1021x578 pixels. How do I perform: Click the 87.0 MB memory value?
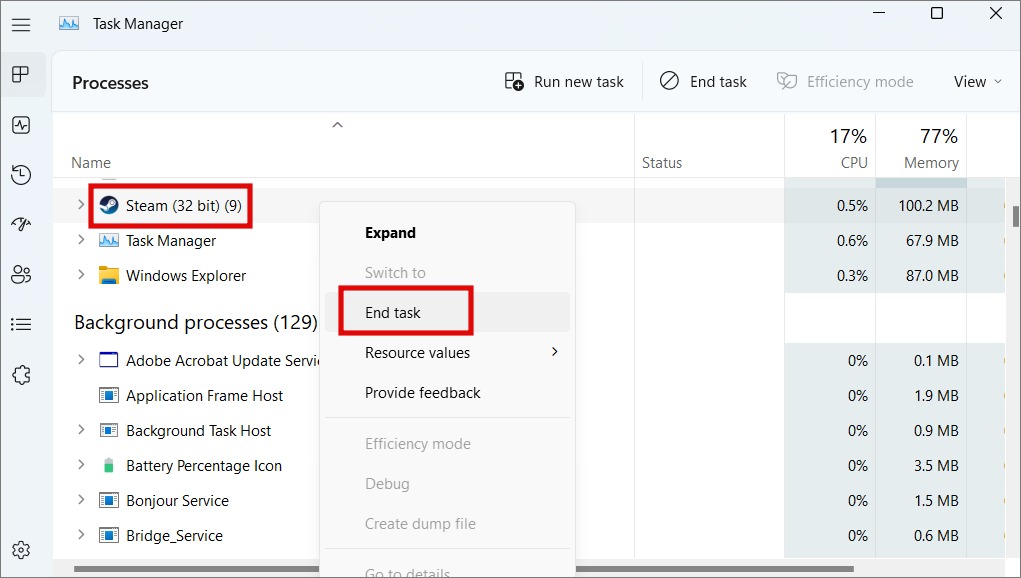coord(932,276)
